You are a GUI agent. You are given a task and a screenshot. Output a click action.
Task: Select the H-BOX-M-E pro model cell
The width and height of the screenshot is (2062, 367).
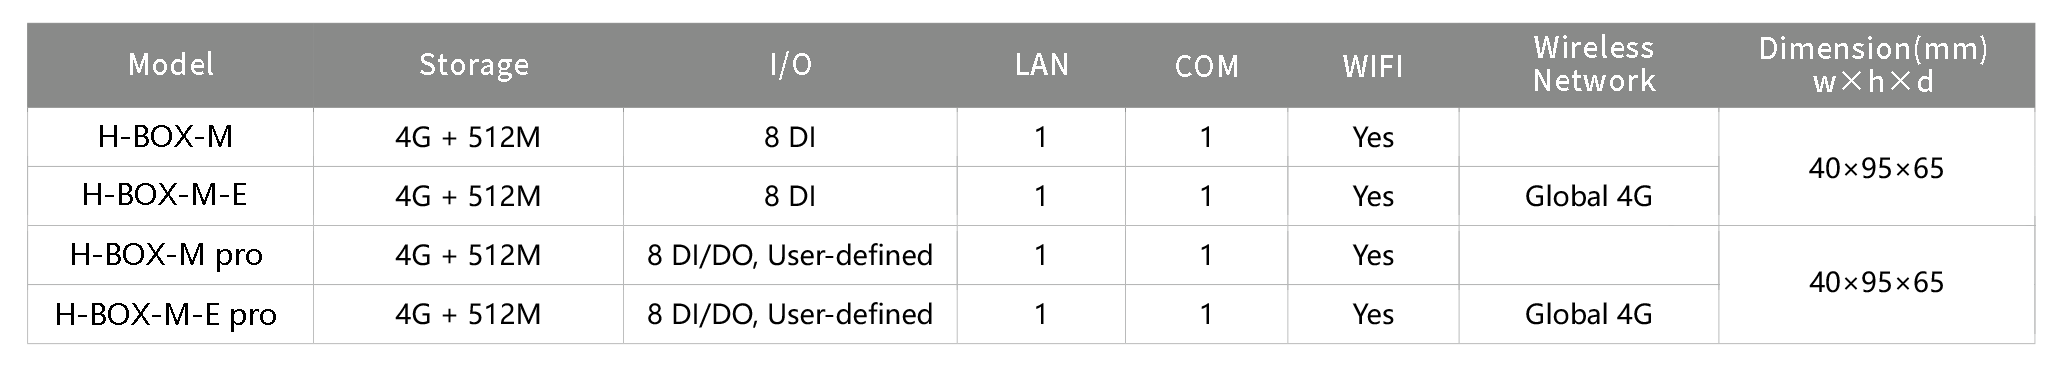[170, 314]
